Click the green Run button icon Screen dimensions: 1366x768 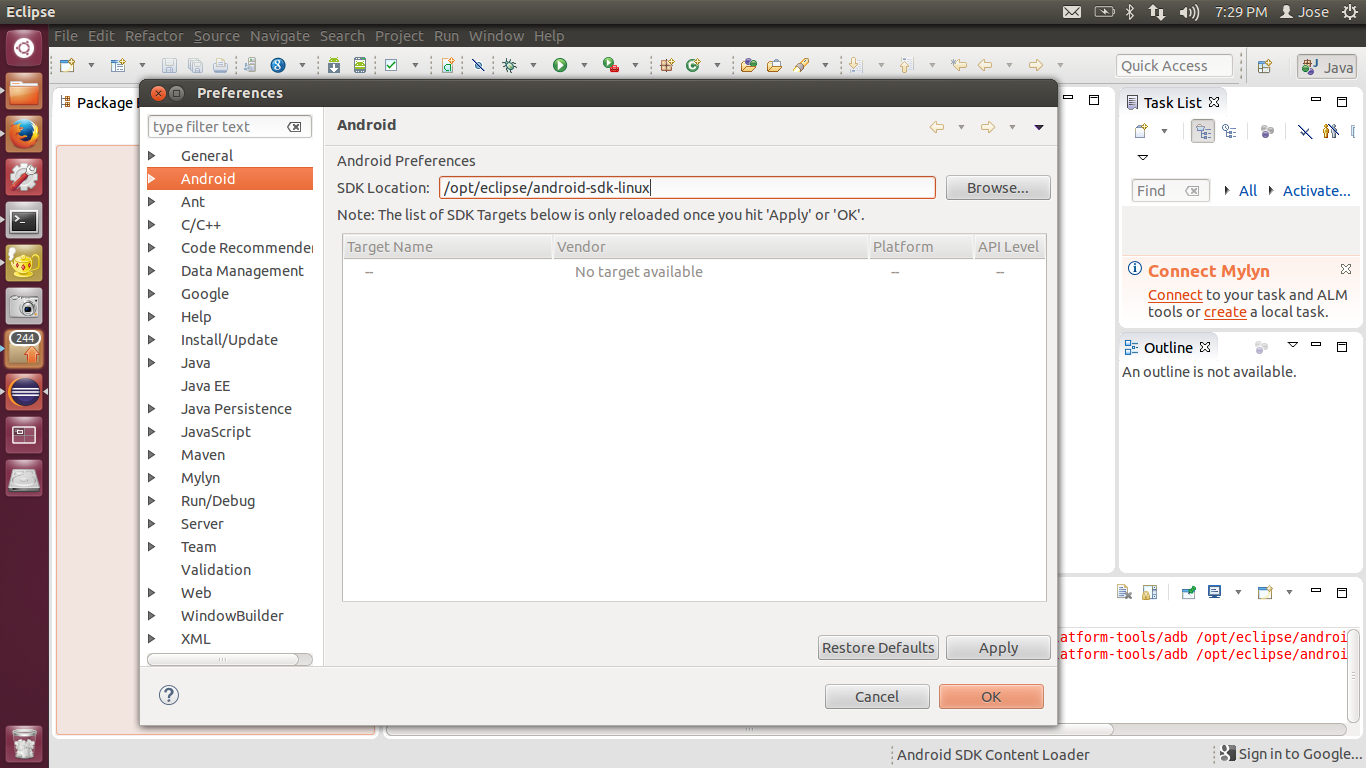pyautogui.click(x=560, y=65)
